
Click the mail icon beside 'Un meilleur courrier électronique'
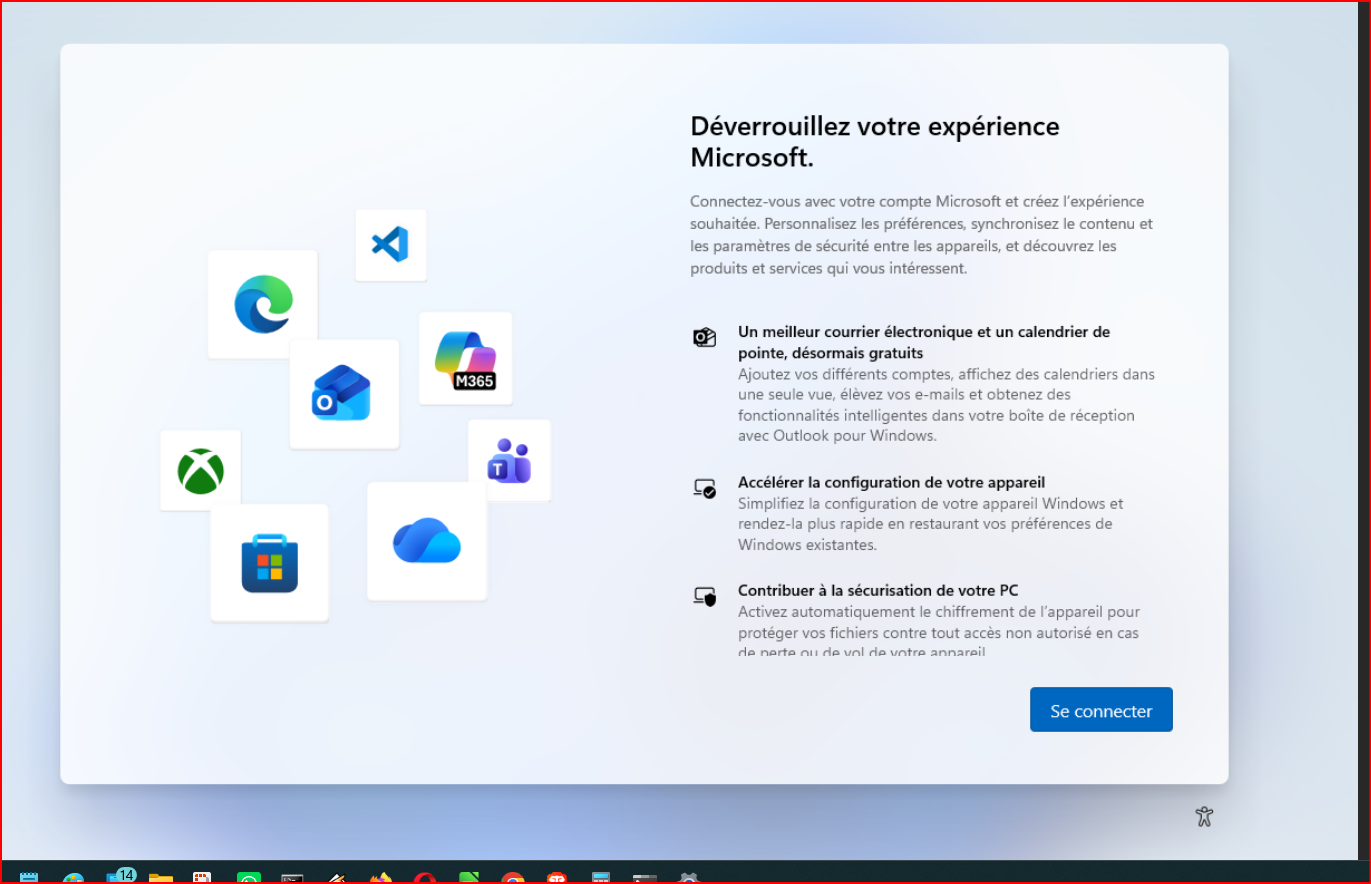(705, 338)
